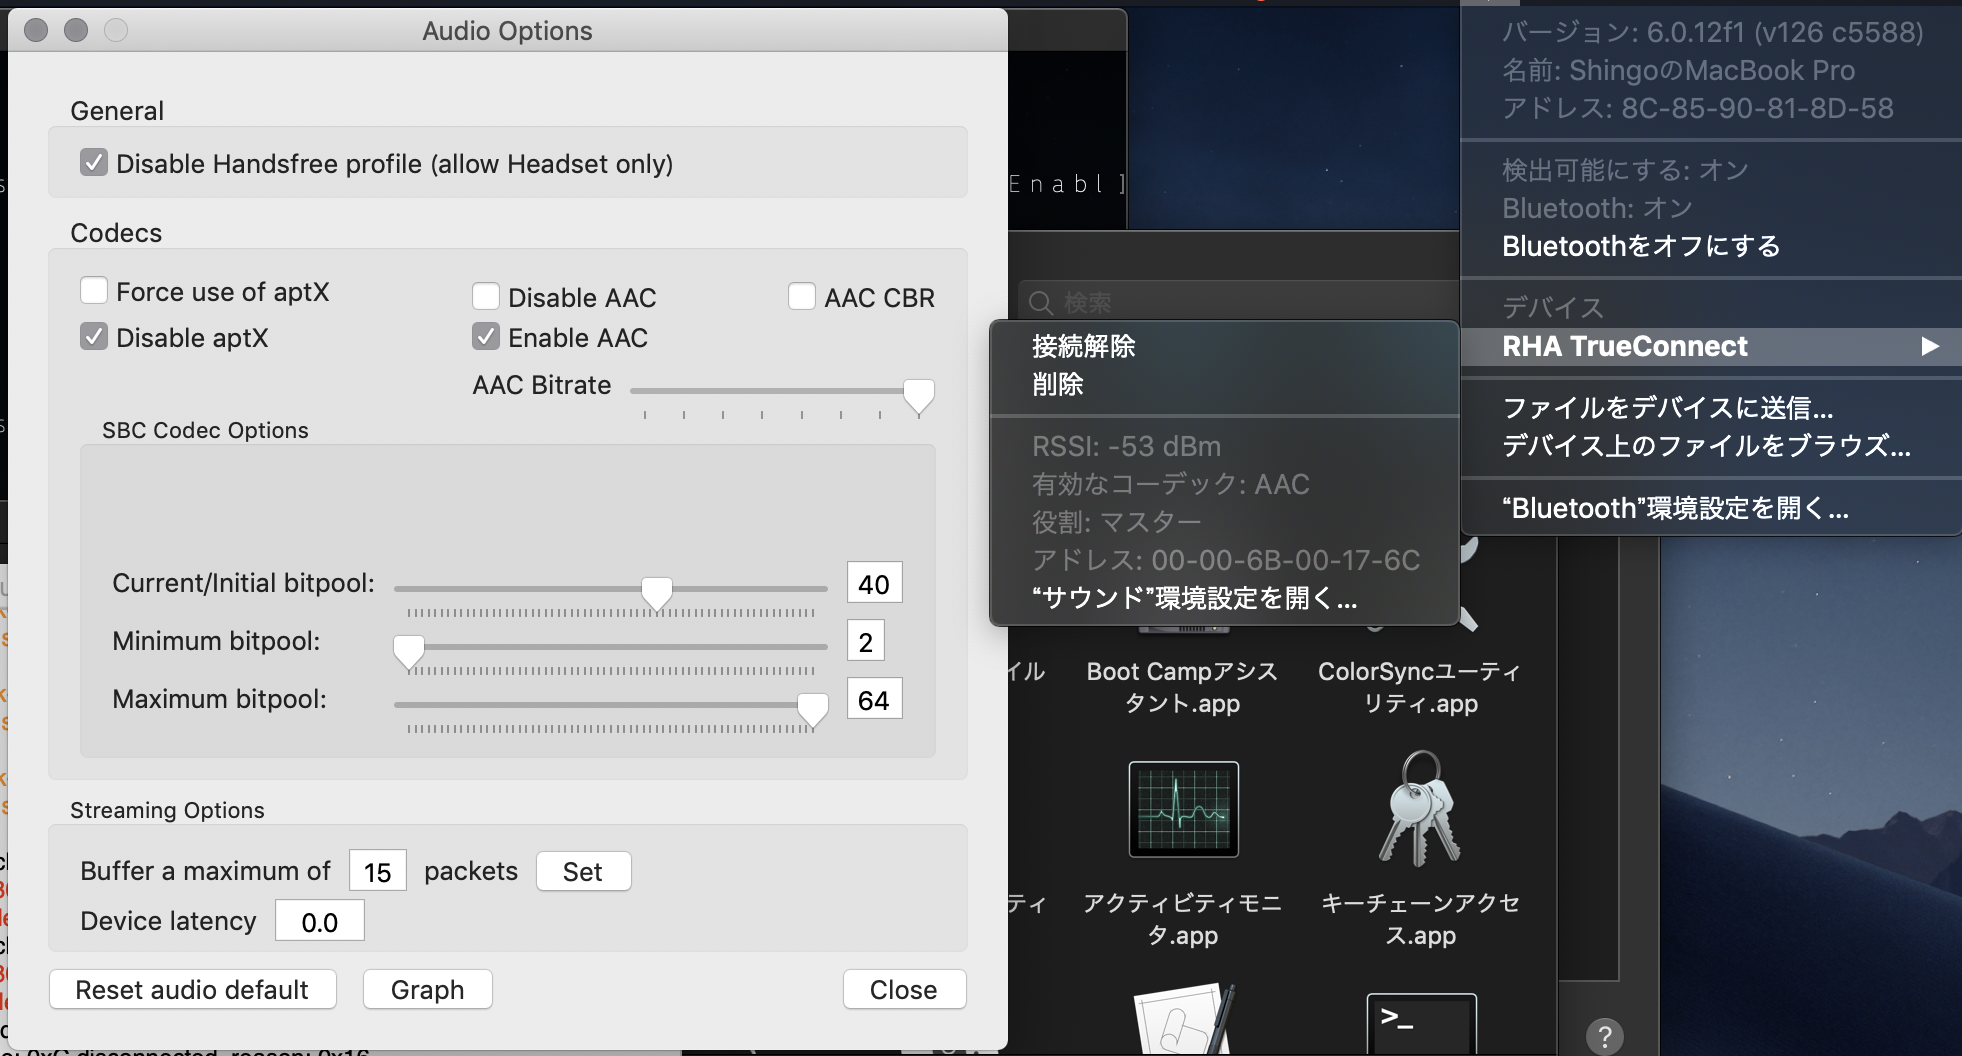The height and width of the screenshot is (1056, 1962).
Task: Open “Bluetooth”環境設定を開く… menu item
Action: pos(1711,508)
